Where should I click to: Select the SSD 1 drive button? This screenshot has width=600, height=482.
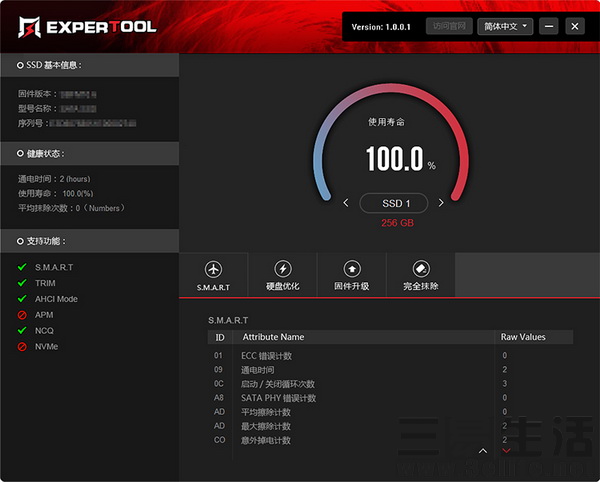click(393, 203)
